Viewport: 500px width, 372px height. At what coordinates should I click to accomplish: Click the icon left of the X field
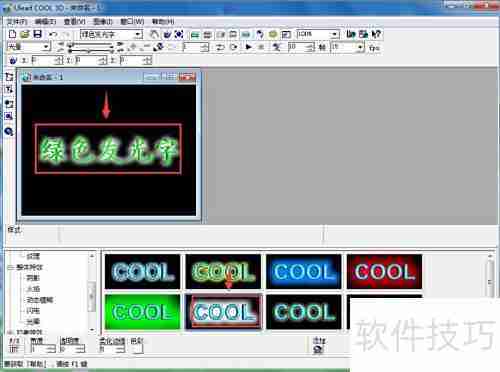[x=13, y=60]
